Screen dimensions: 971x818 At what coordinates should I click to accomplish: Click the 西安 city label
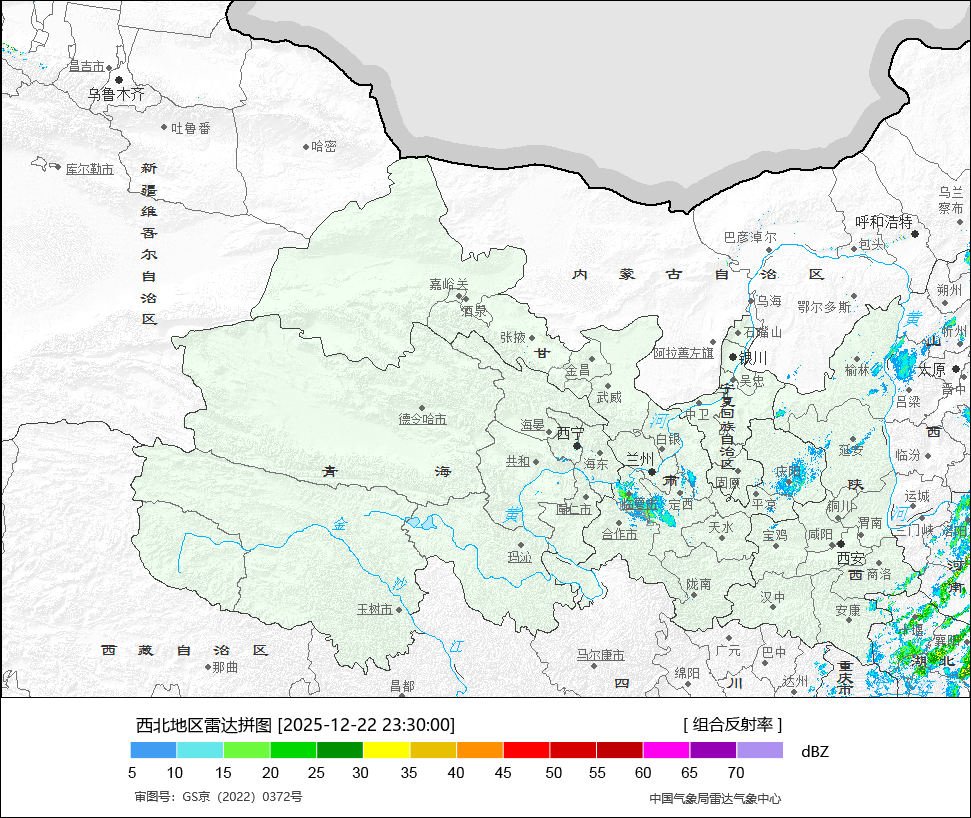[x=851, y=559]
